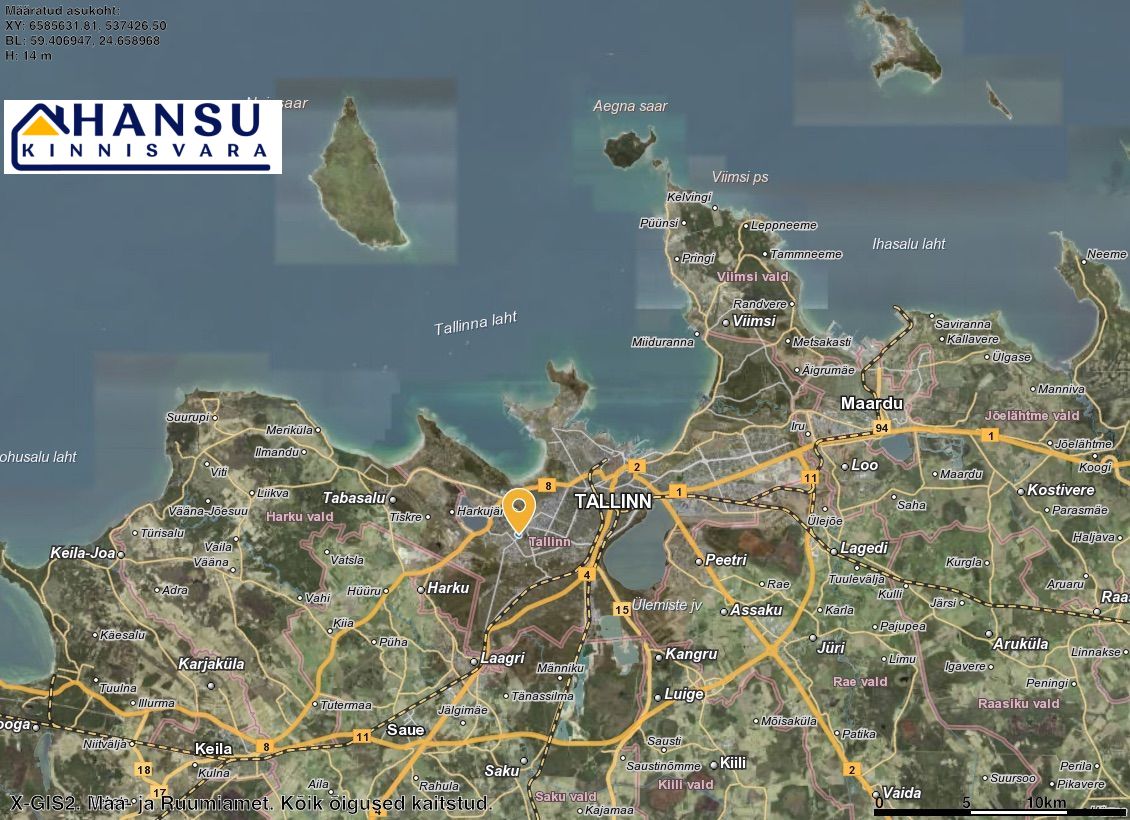Click the road 94 shield near Maardu
This screenshot has height=820, width=1130.
(x=880, y=429)
